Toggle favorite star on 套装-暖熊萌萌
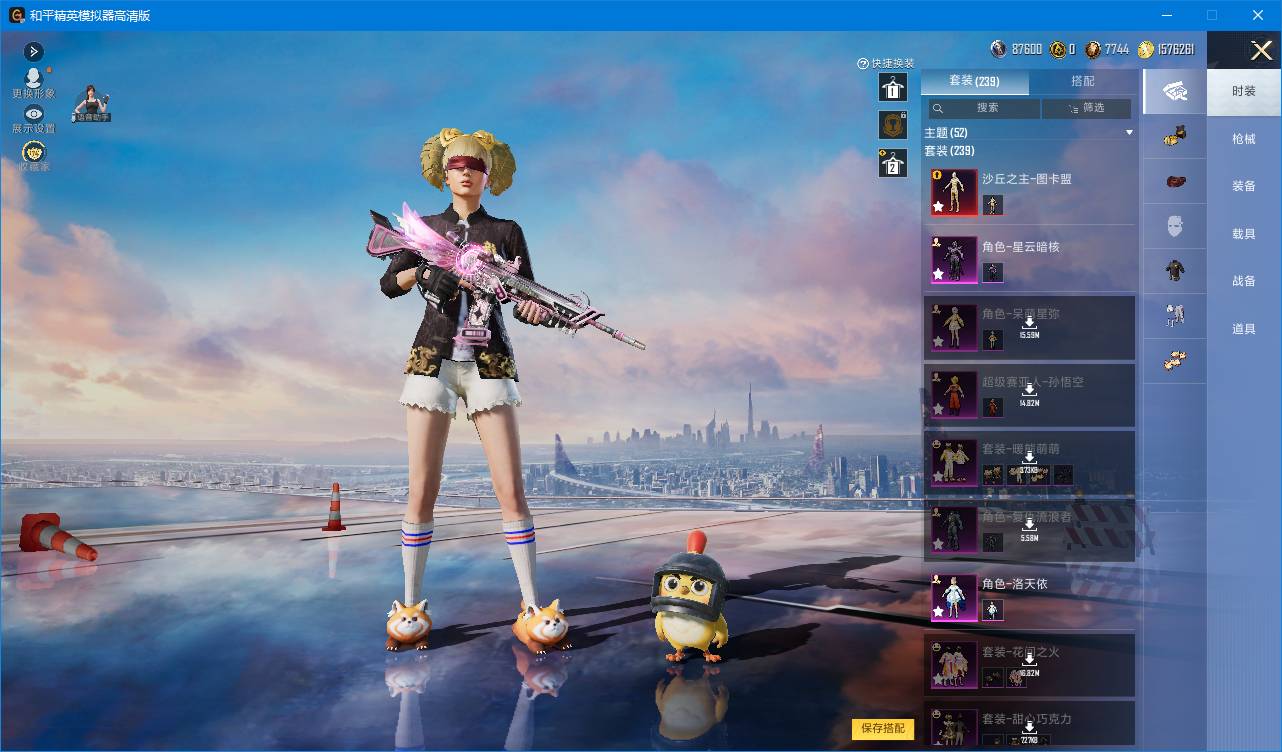1282x752 pixels. pos(938,477)
